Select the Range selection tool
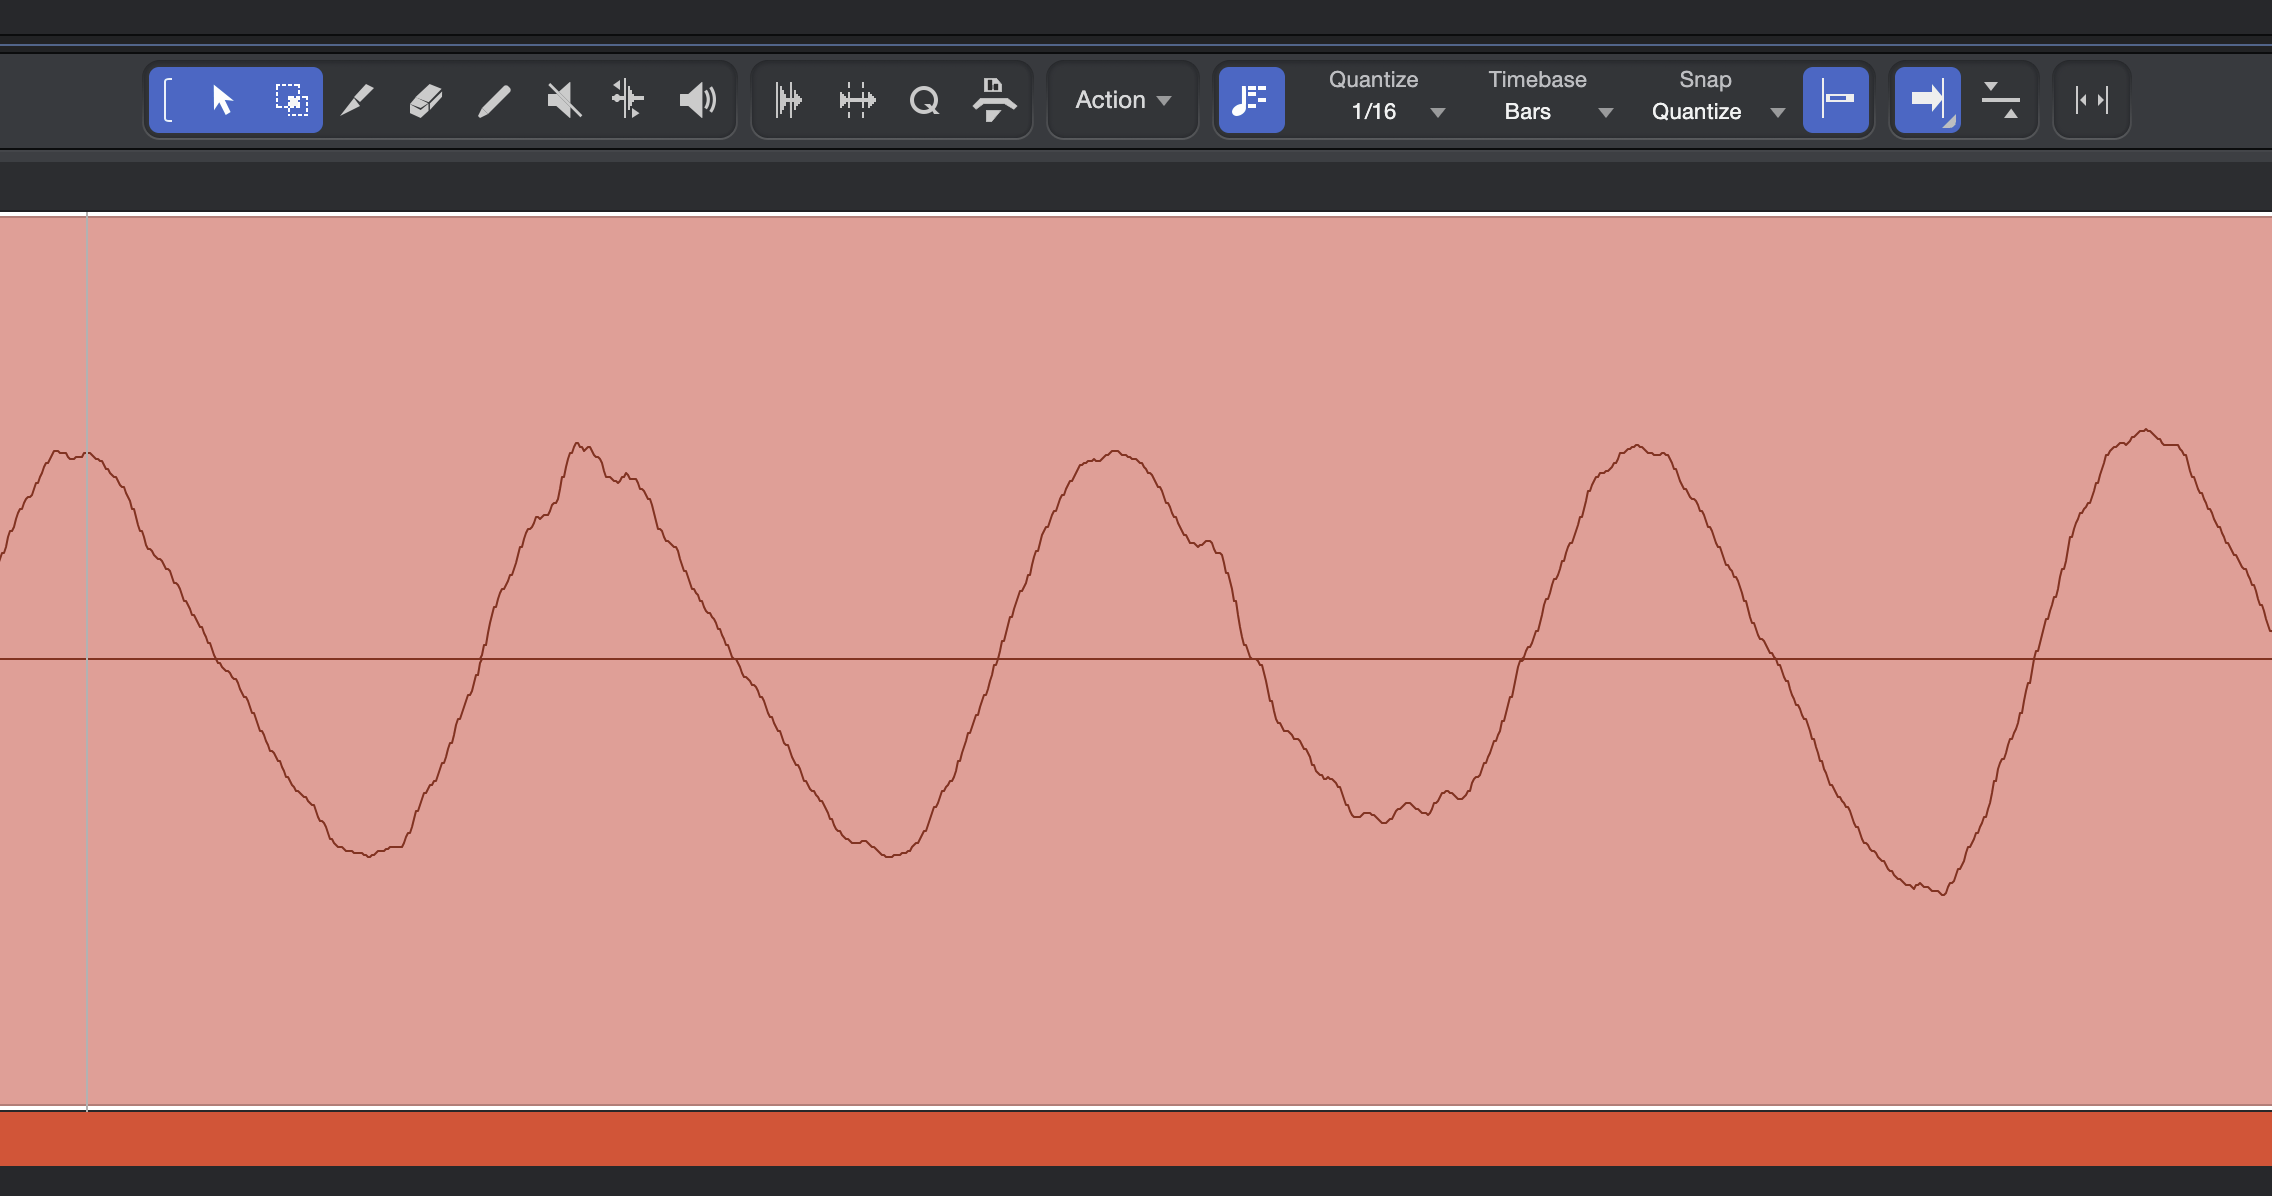Screen dimensions: 2272x1196 [291, 100]
